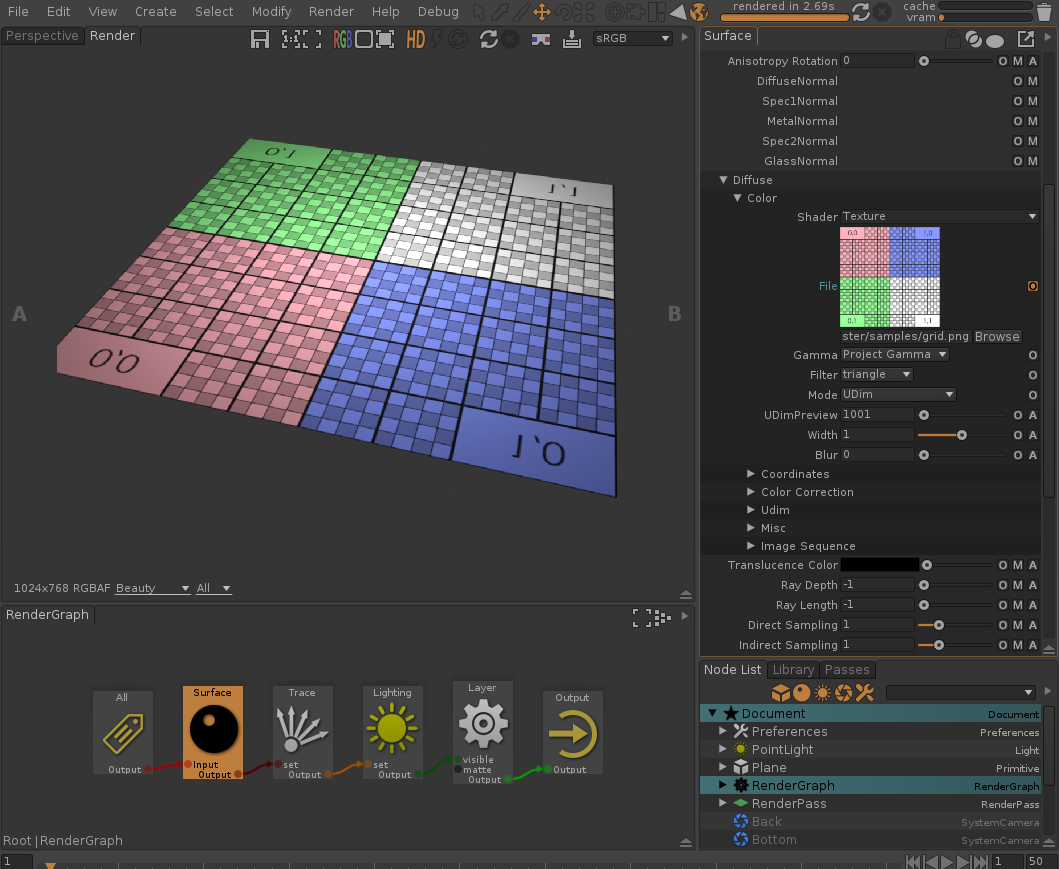Click the HD render quality icon
The image size is (1059, 869).
tap(415, 39)
